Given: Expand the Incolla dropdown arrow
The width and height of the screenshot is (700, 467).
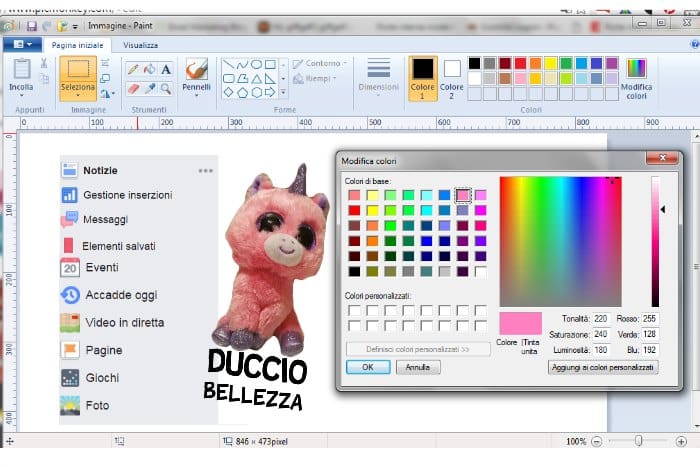Looking at the screenshot, I should [21, 95].
